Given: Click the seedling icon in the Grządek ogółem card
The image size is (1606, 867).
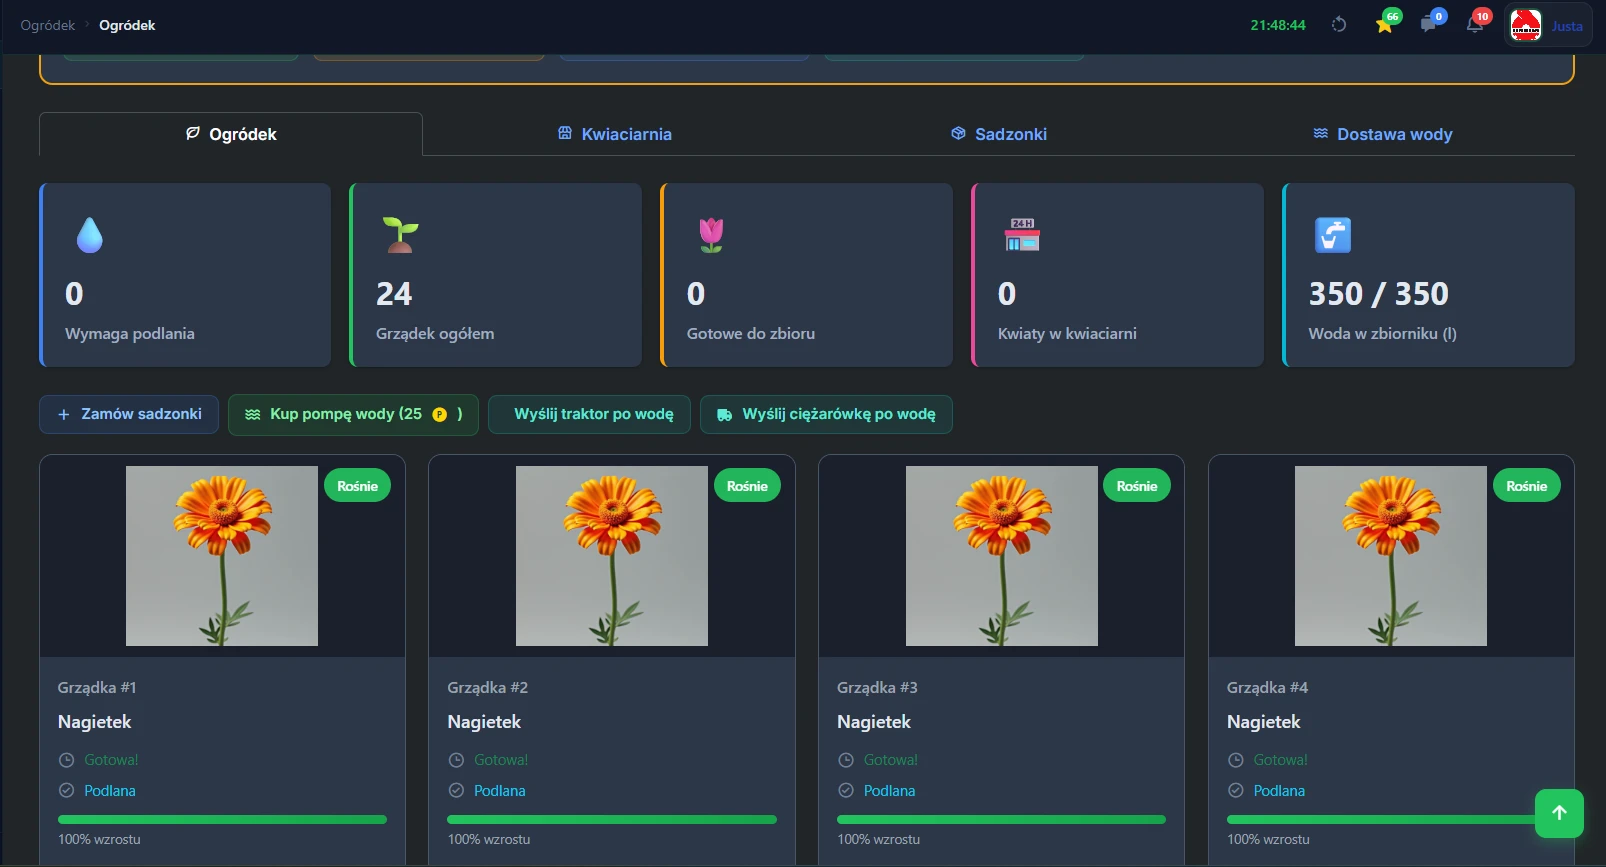Looking at the screenshot, I should point(400,235).
